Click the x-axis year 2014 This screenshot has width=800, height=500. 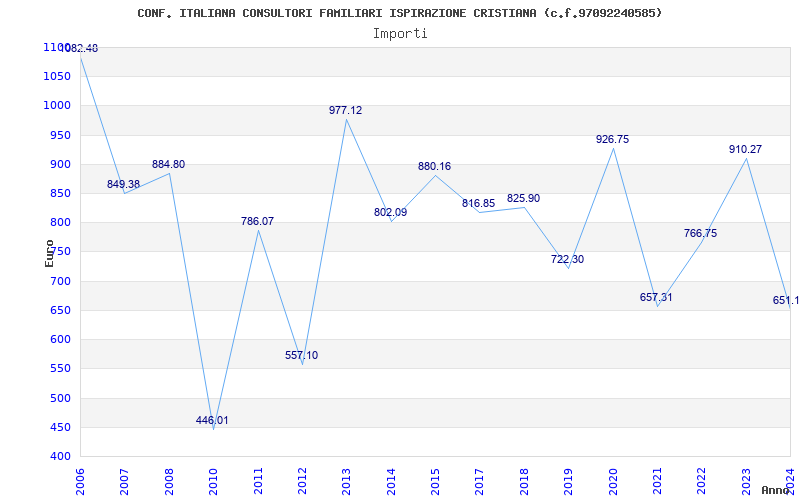391,481
